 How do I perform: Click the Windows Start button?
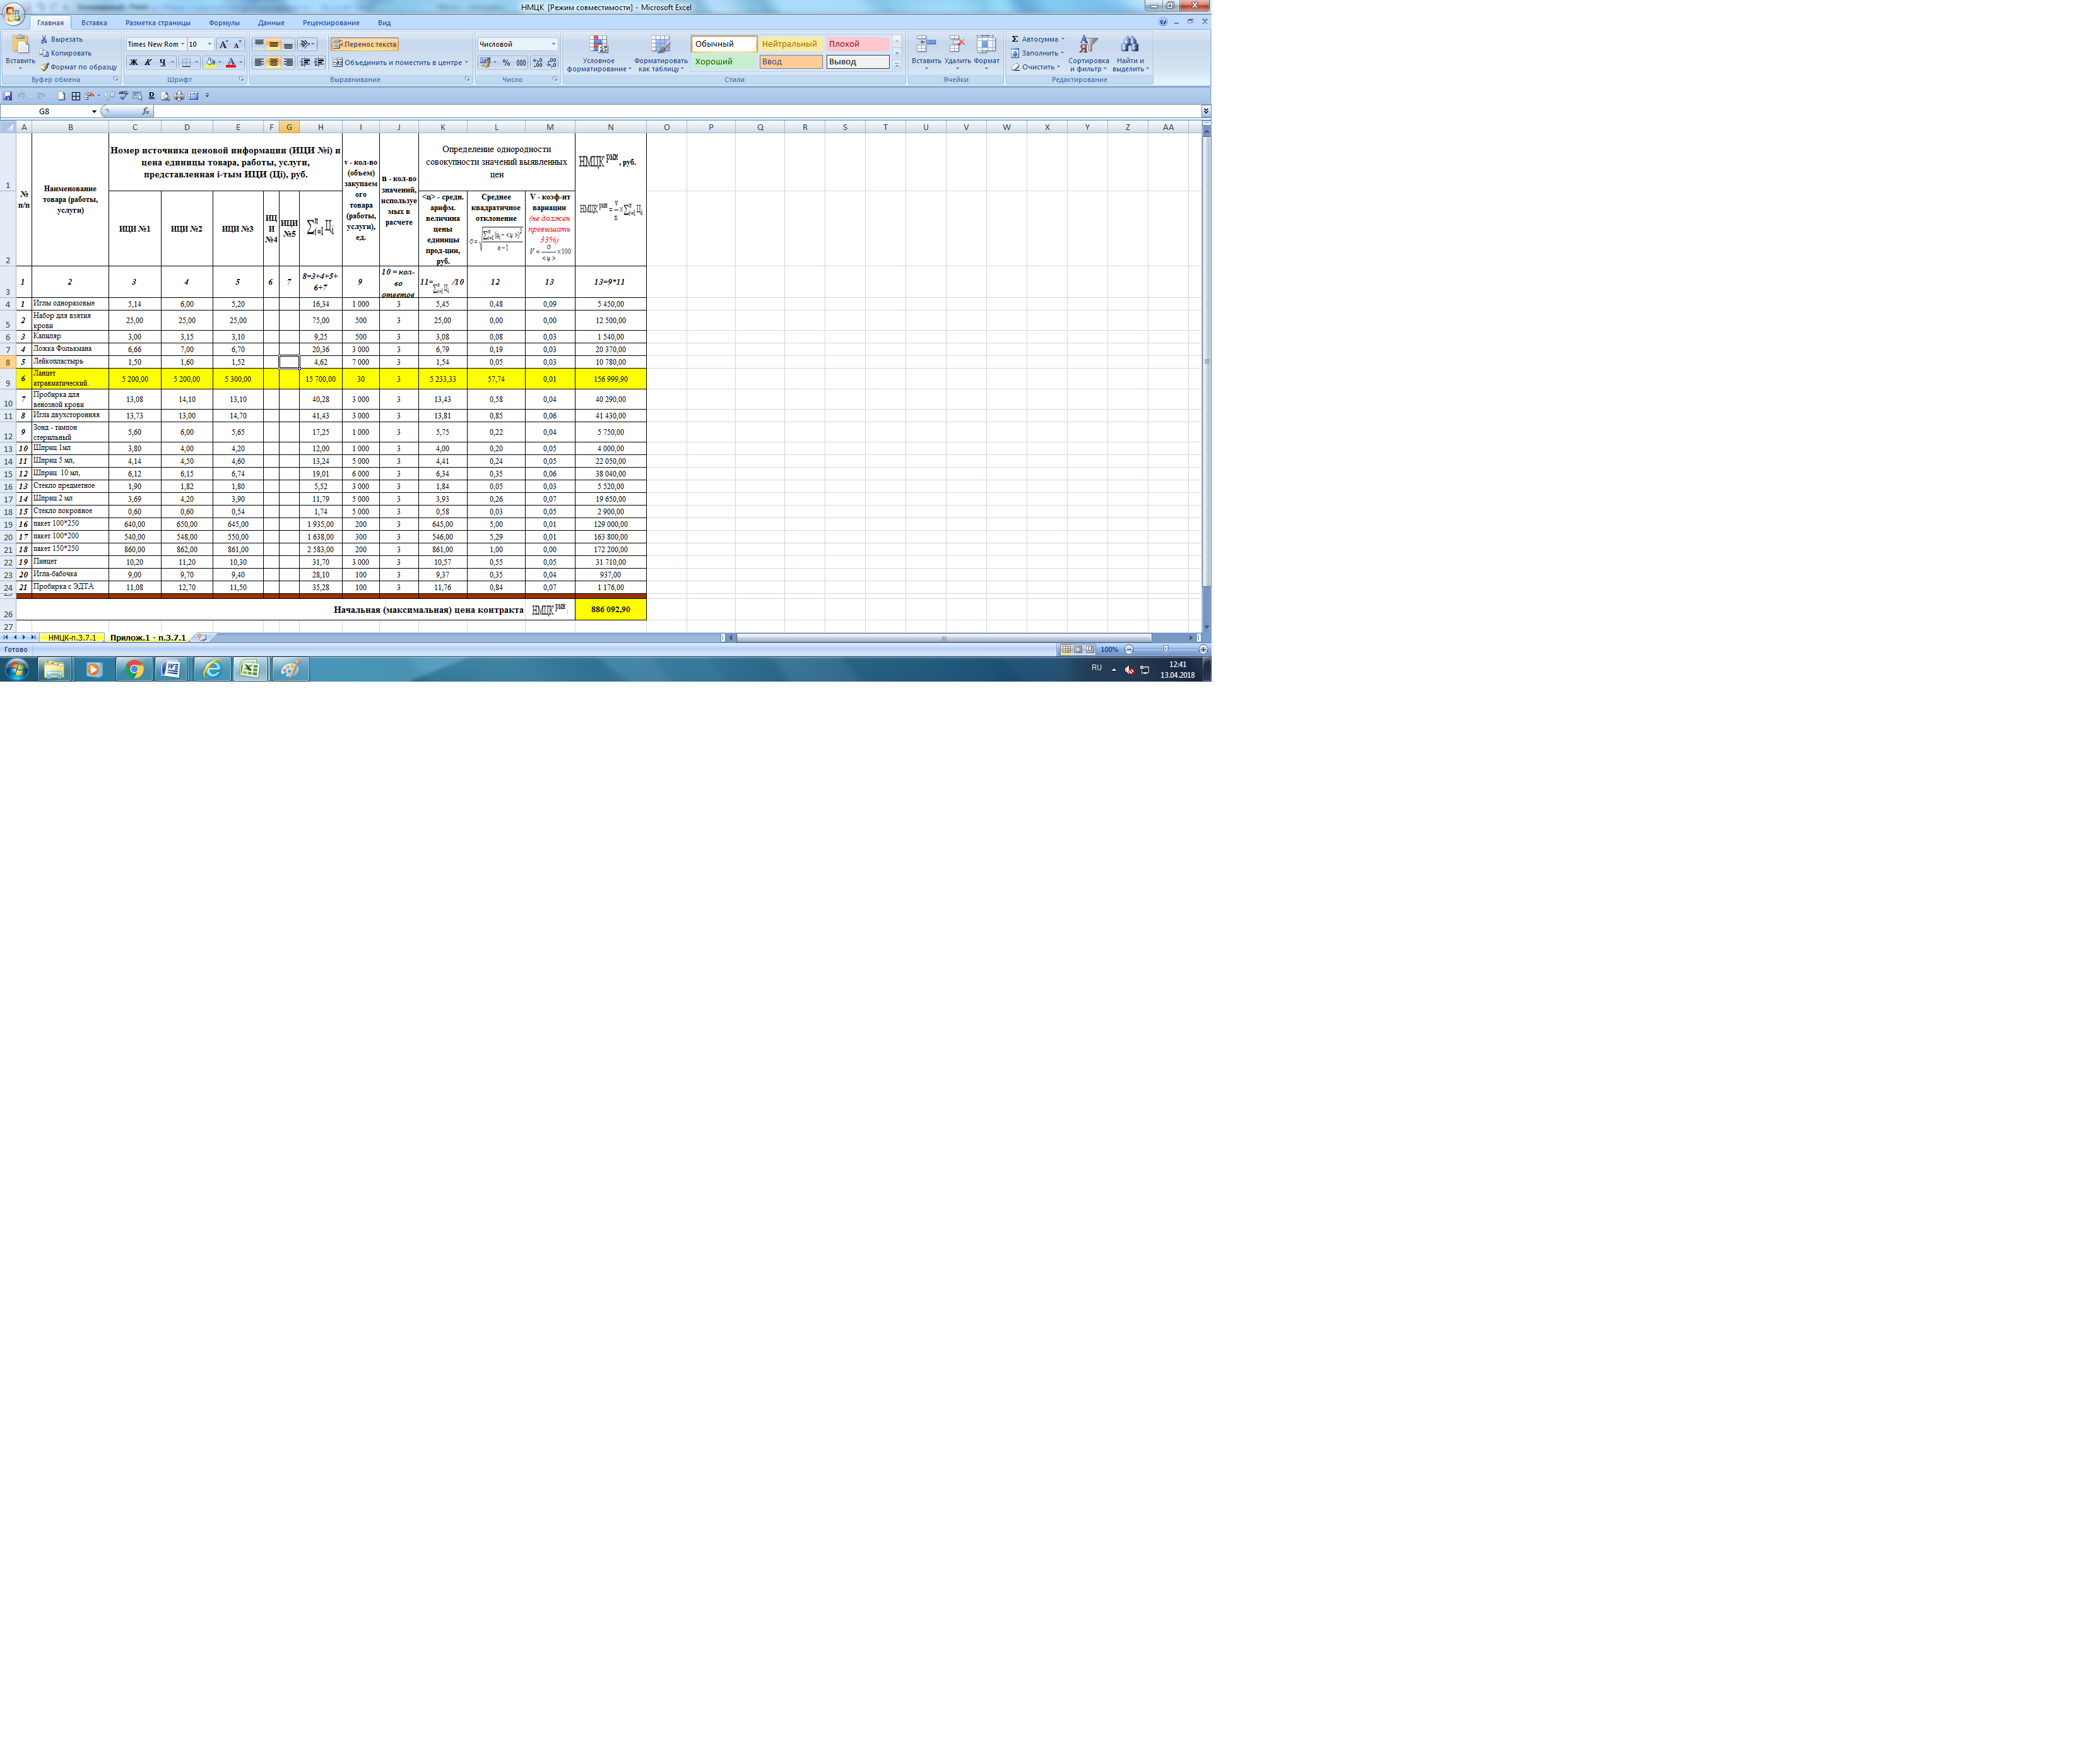[x=16, y=669]
